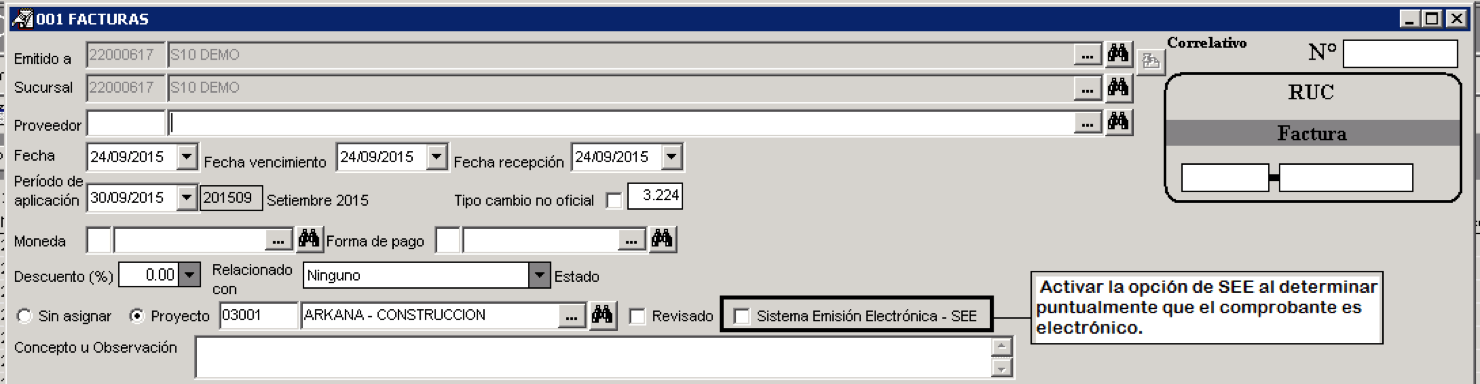Click the 001 FACTURAS window title icon
The image size is (1480, 384).
point(22,18)
